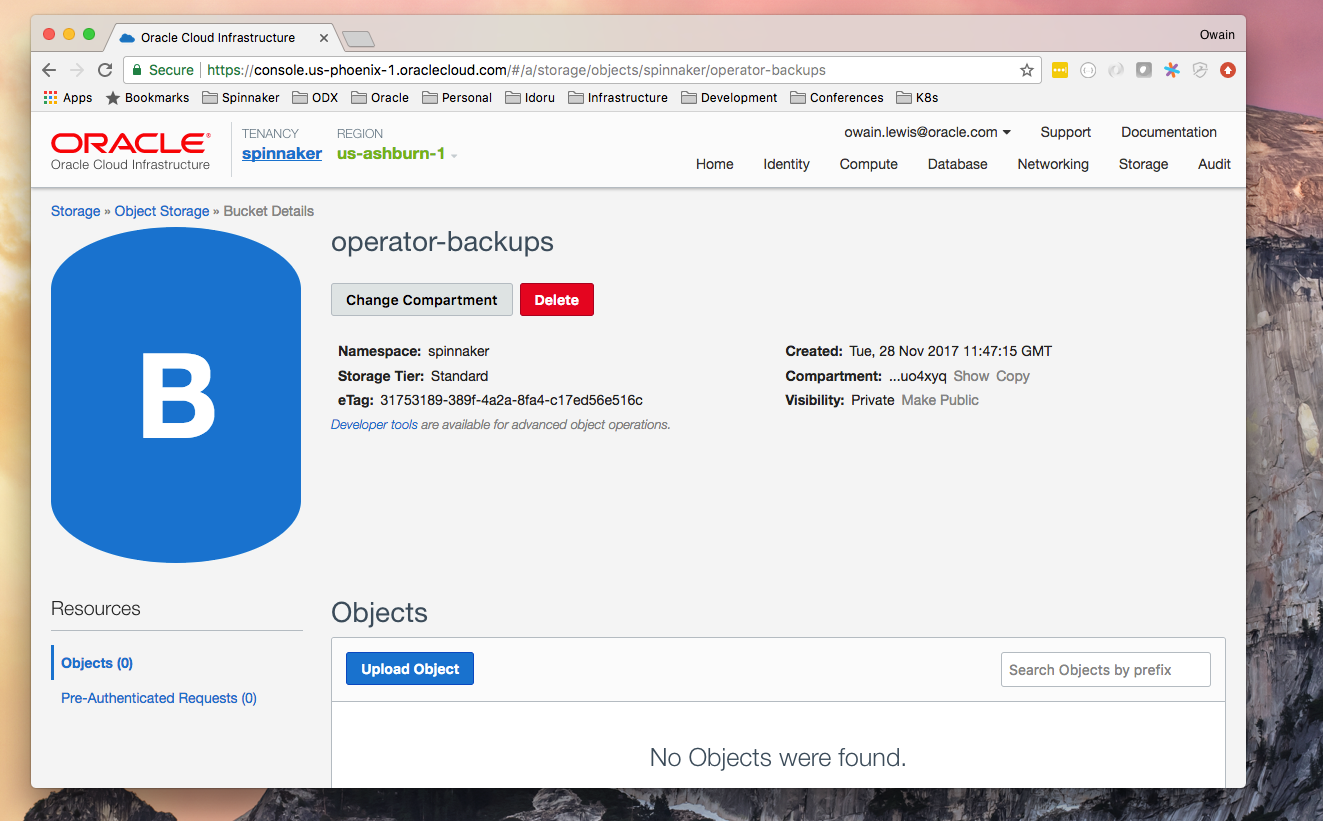Open the Idoru bookmarks folder
This screenshot has height=821, width=1323.
coord(530,98)
